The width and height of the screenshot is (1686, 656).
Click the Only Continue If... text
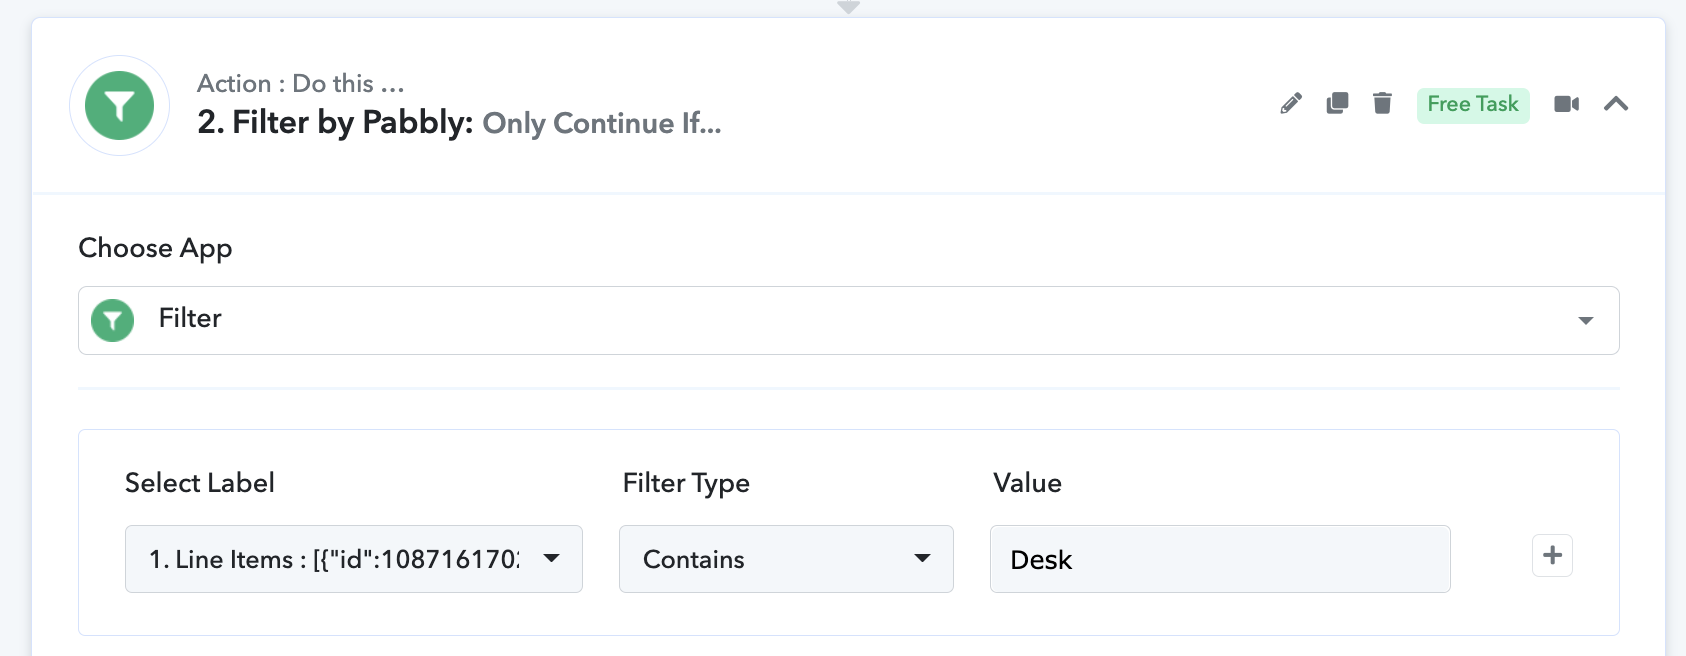(602, 124)
